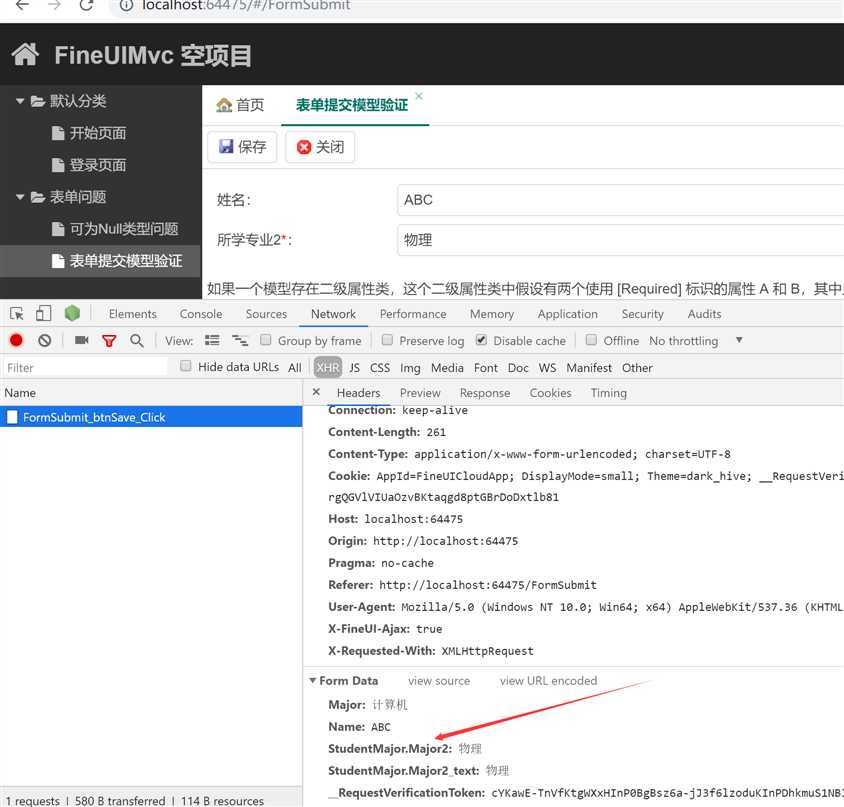Image resolution: width=844 pixels, height=807 pixels.
Task: Stop recording with the red record icon
Action: [16, 340]
